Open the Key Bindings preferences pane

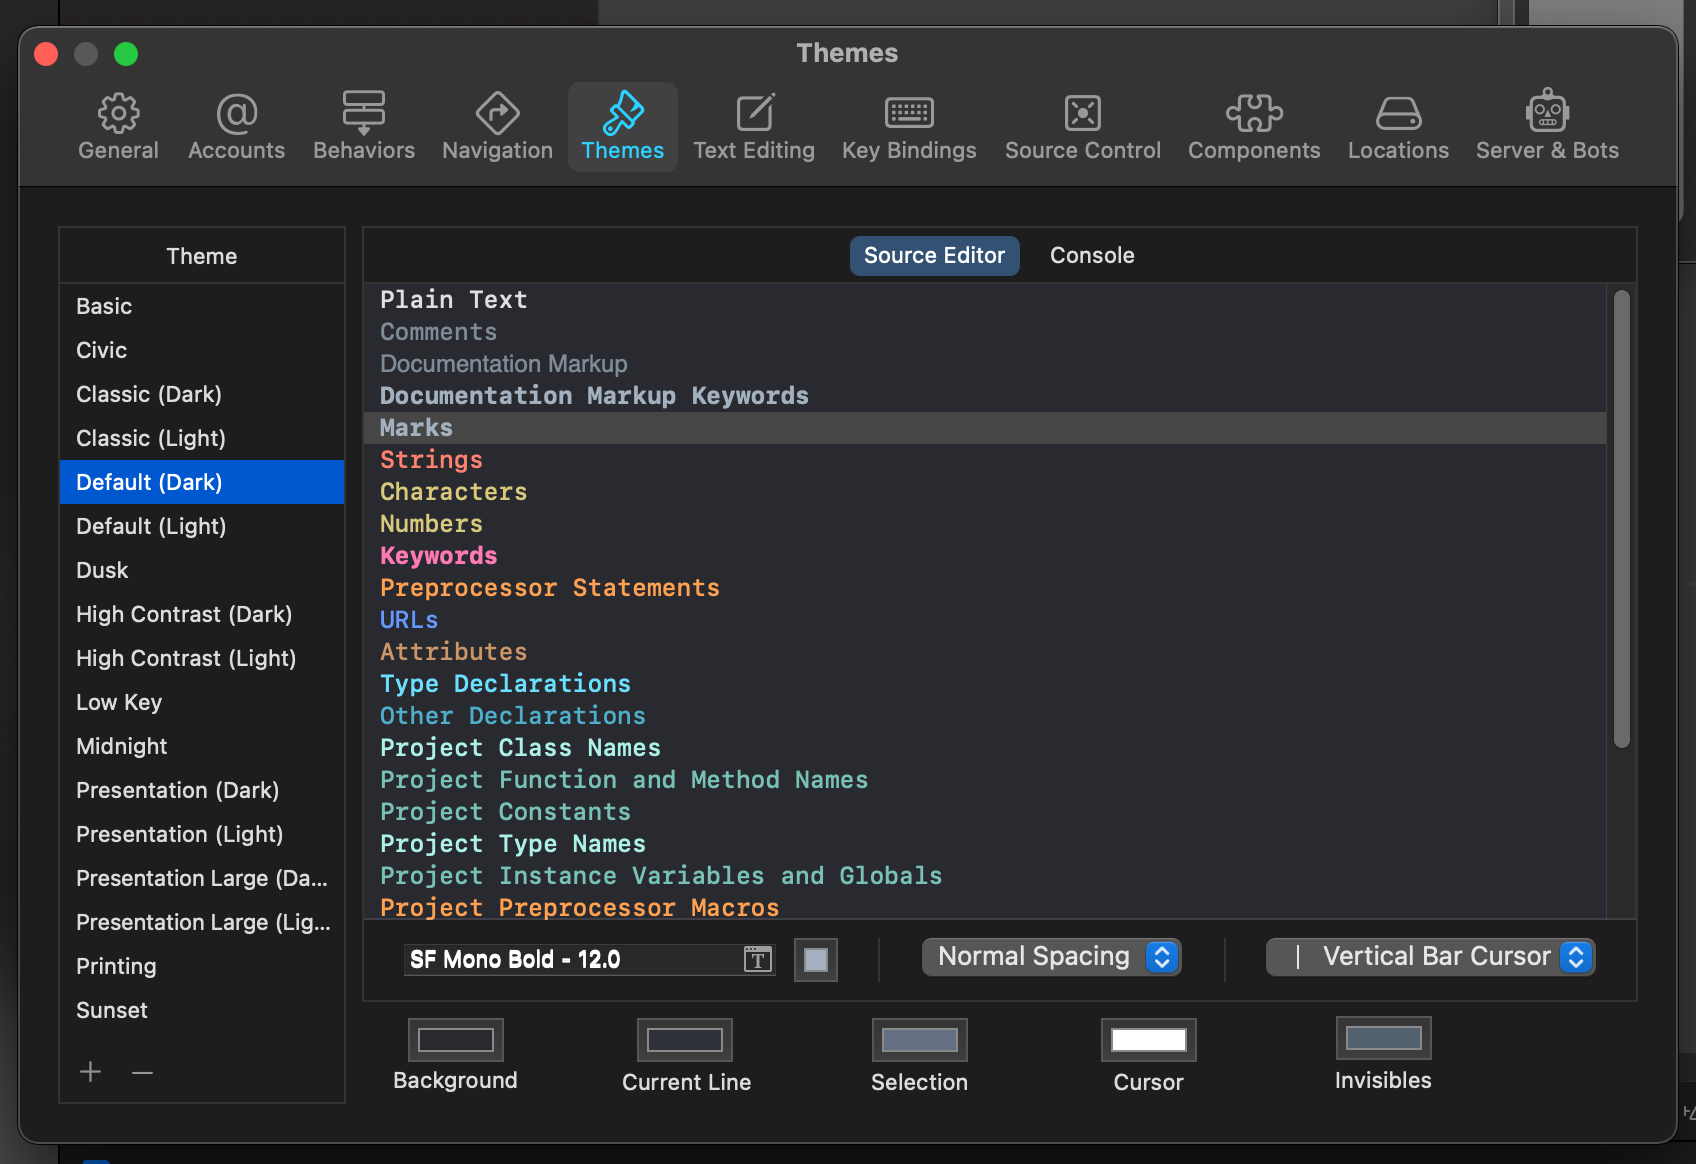point(909,127)
